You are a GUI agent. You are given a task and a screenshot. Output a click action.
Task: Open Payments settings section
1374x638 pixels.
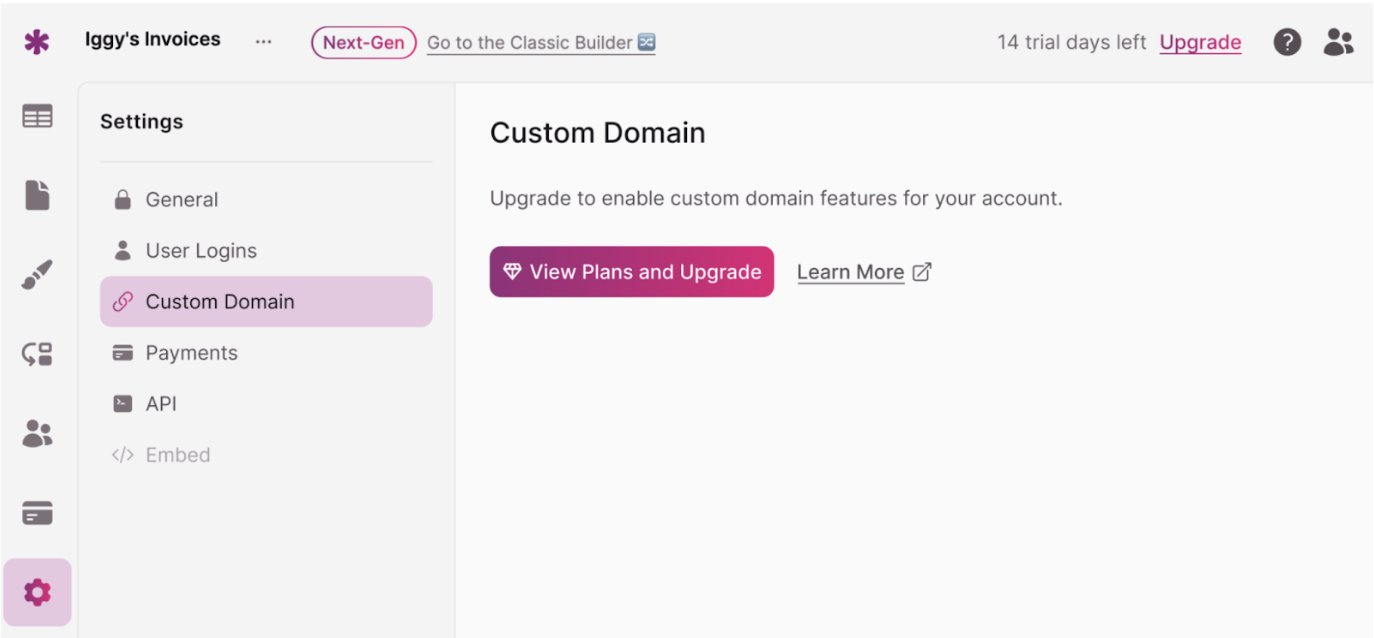(191, 353)
